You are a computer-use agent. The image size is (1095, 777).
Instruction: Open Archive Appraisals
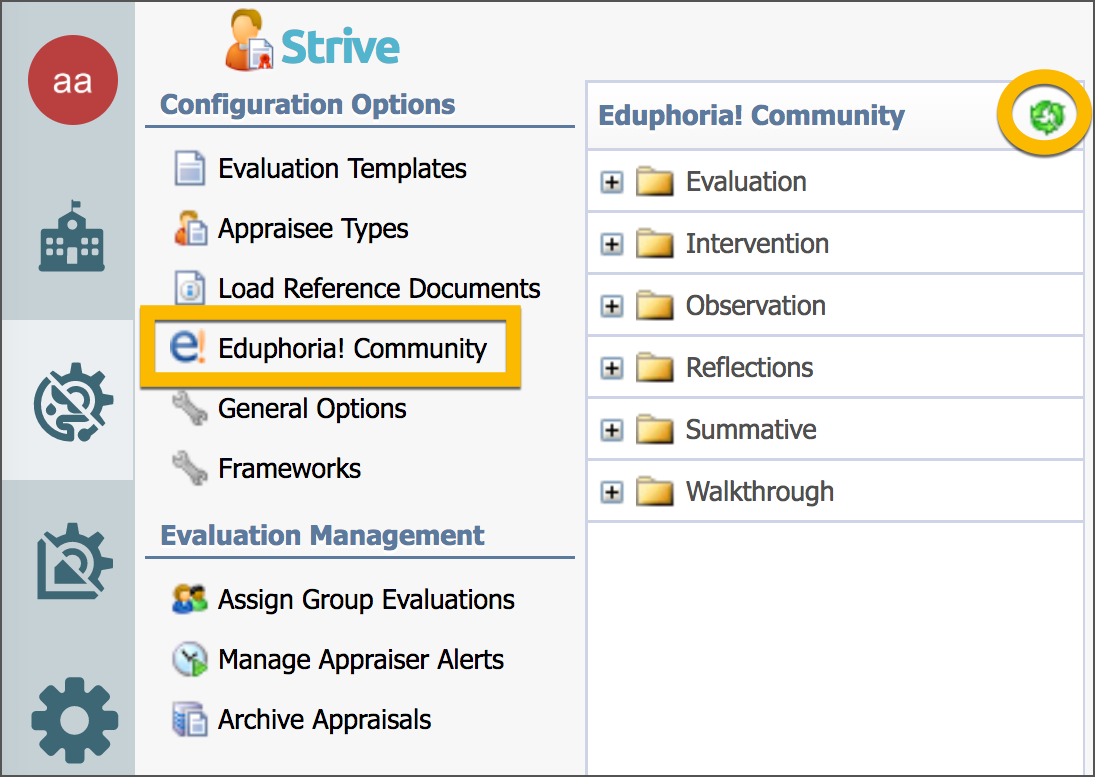point(325,720)
